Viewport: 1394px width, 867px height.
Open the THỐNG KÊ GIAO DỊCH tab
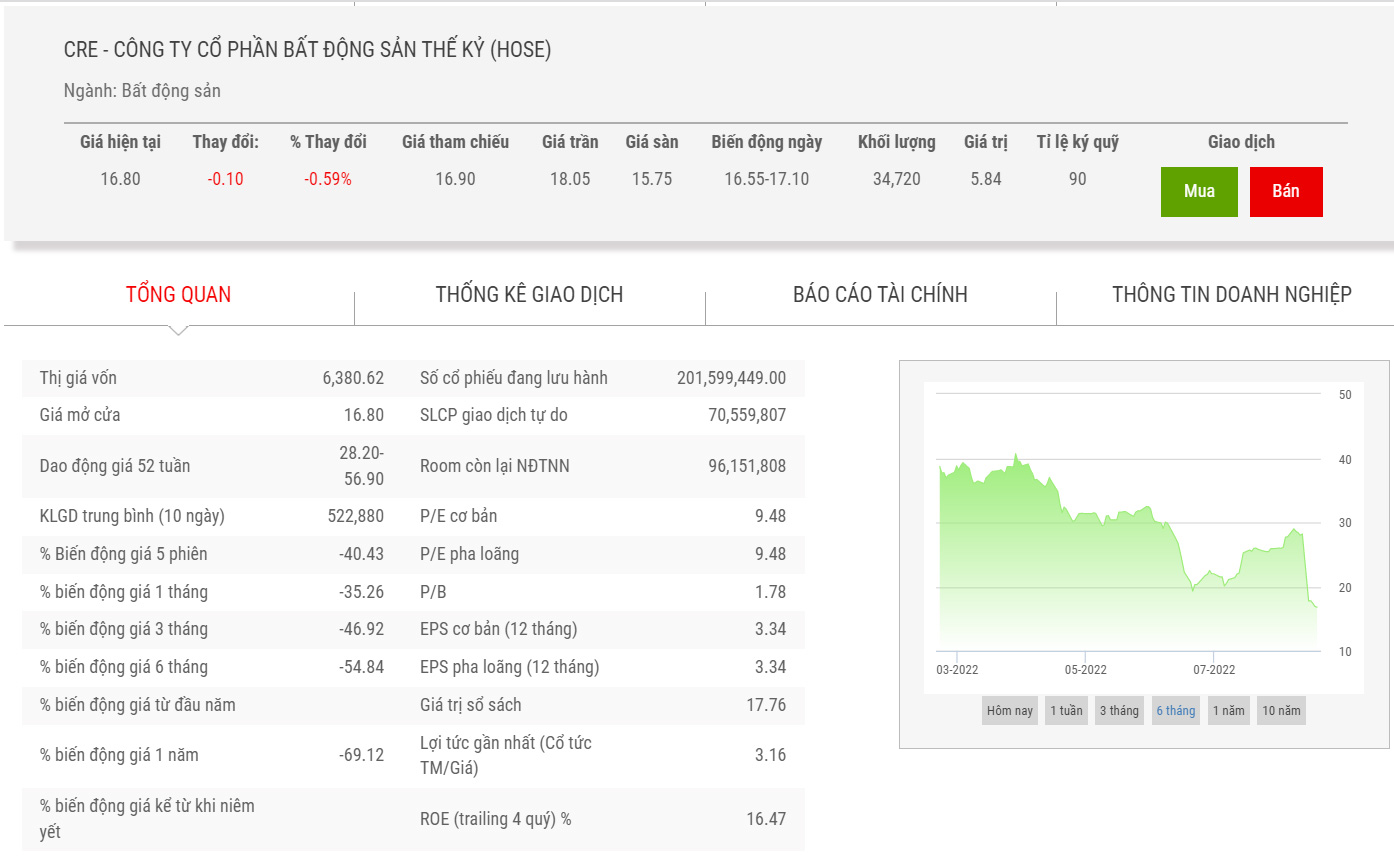(x=529, y=294)
